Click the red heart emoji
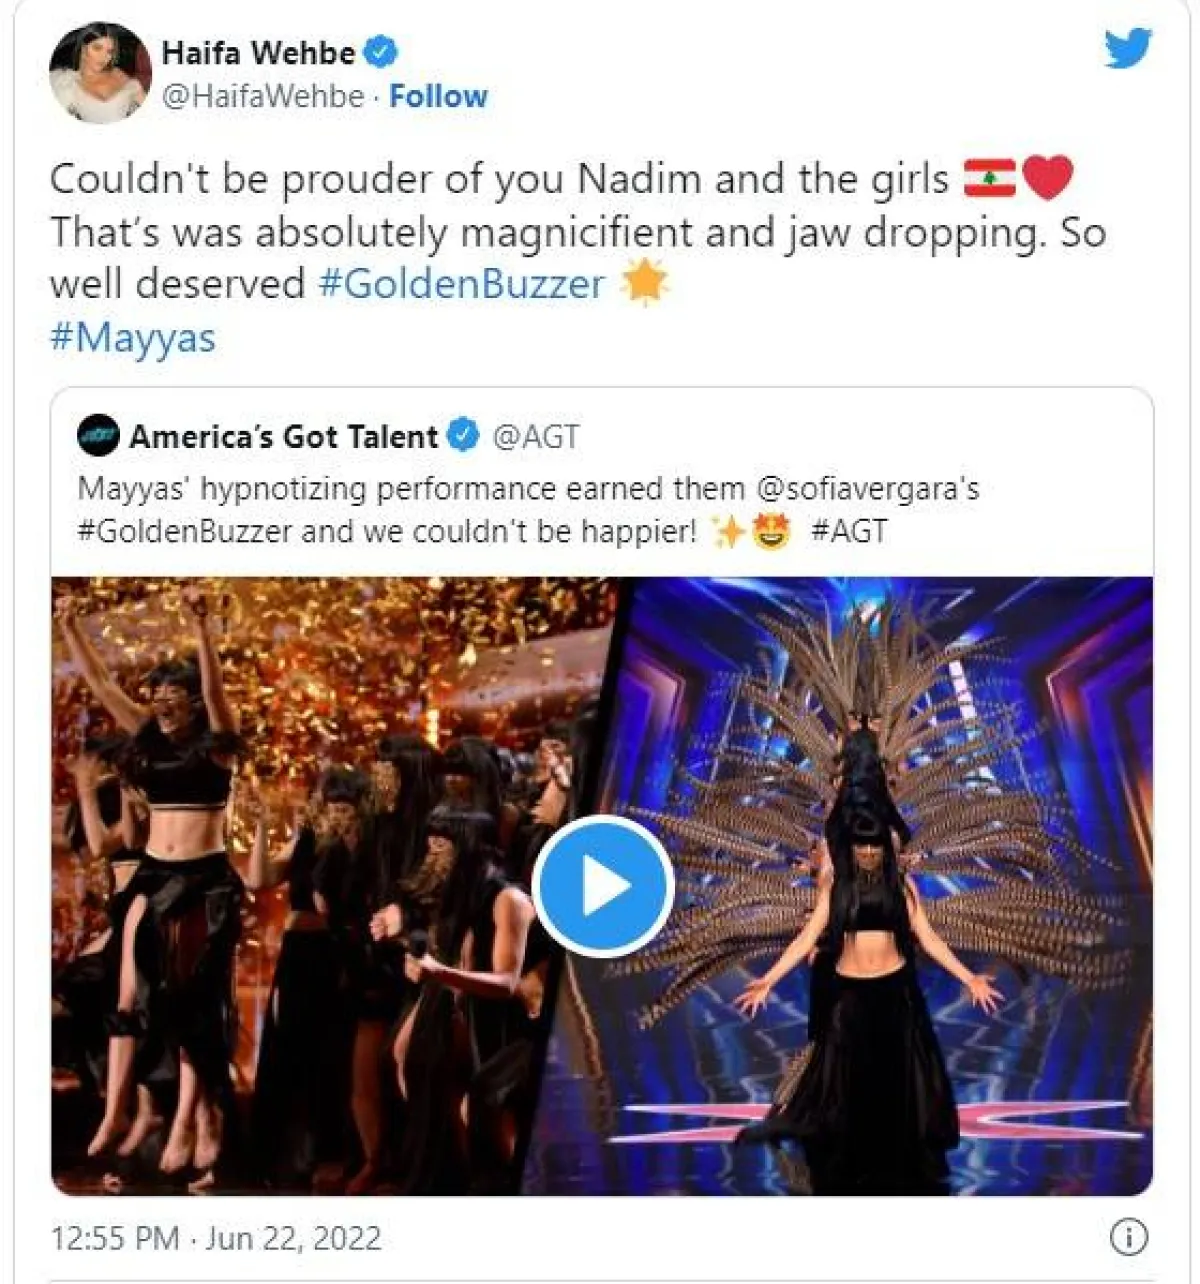 (x=1047, y=179)
